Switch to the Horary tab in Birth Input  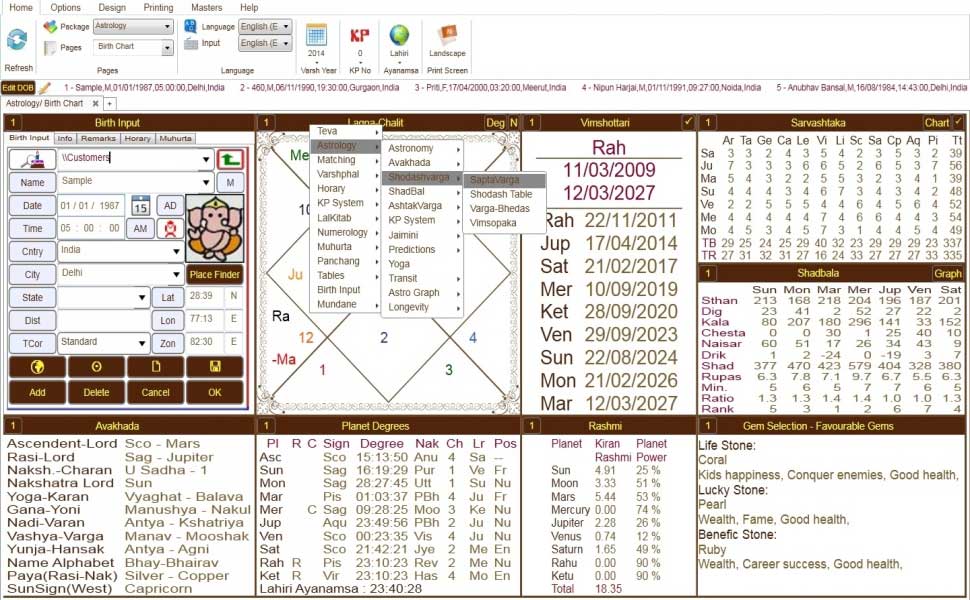[137, 139]
